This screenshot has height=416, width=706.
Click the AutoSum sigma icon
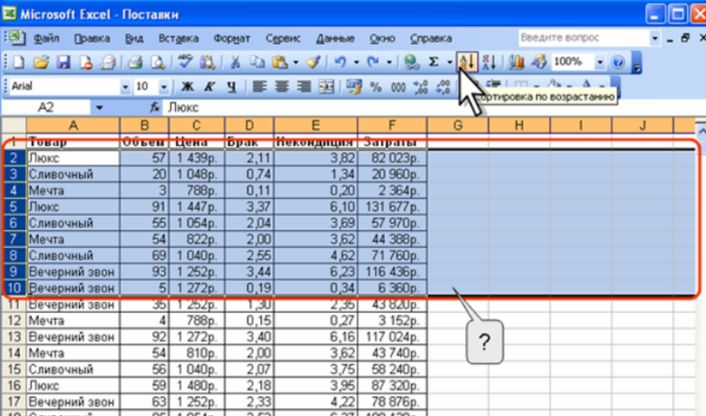click(x=434, y=62)
